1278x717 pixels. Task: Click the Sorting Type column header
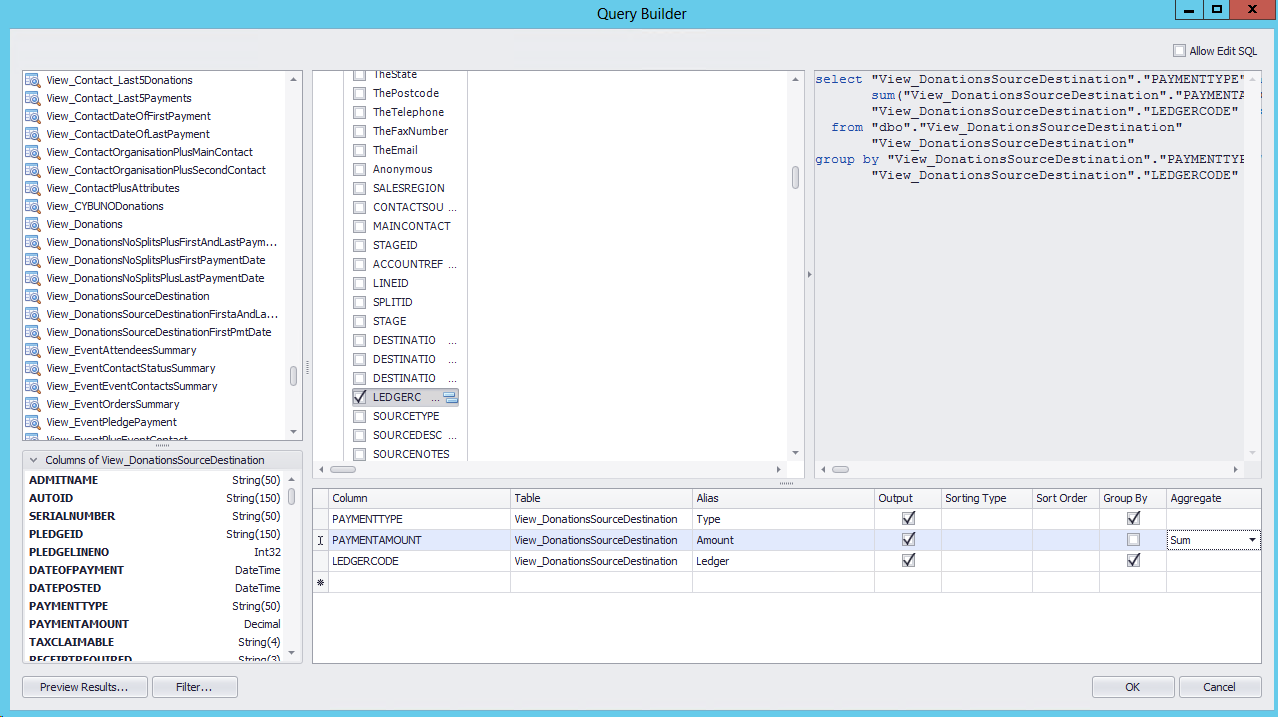986,498
